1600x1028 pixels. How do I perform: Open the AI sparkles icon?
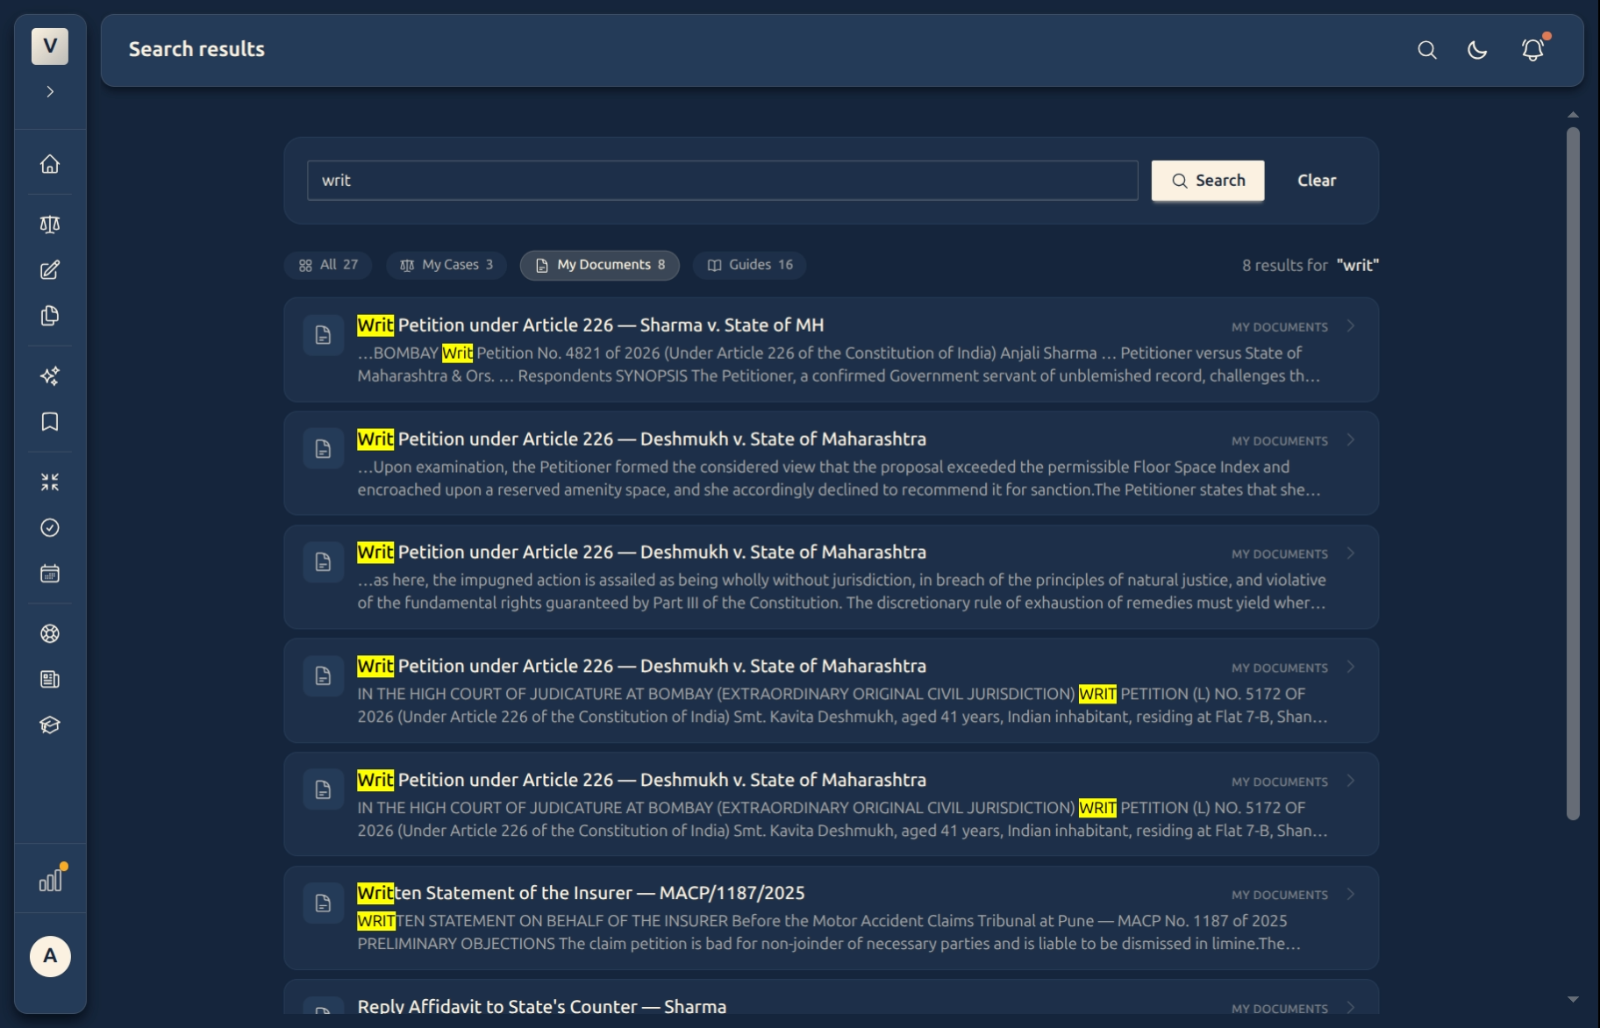tap(50, 376)
